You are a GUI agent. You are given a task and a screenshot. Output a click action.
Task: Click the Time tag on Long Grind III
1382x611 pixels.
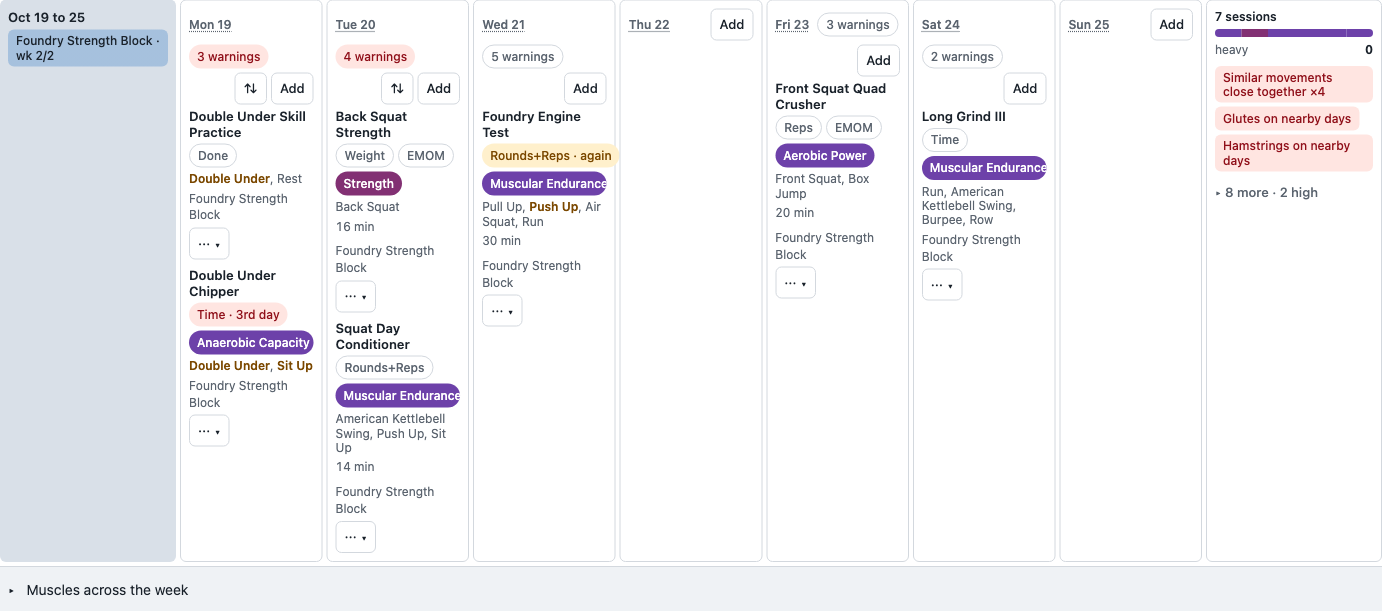[x=945, y=140]
